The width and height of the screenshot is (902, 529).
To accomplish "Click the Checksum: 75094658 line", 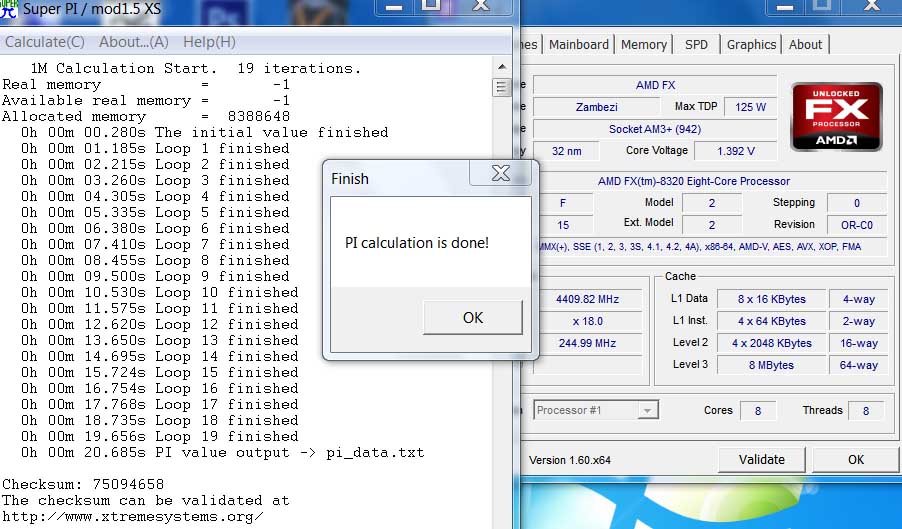I will tap(83, 484).
